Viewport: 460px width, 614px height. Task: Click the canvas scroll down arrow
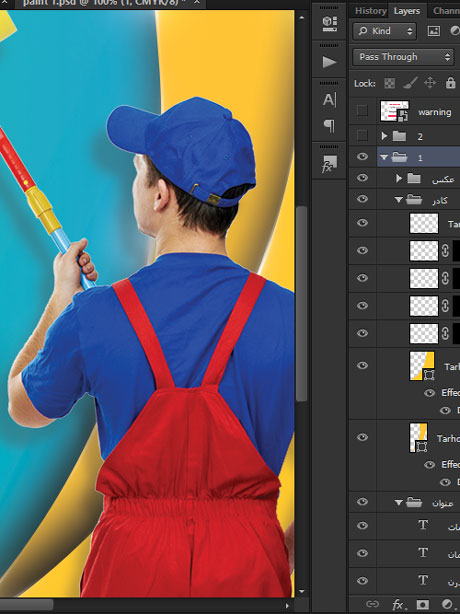[x=301, y=591]
